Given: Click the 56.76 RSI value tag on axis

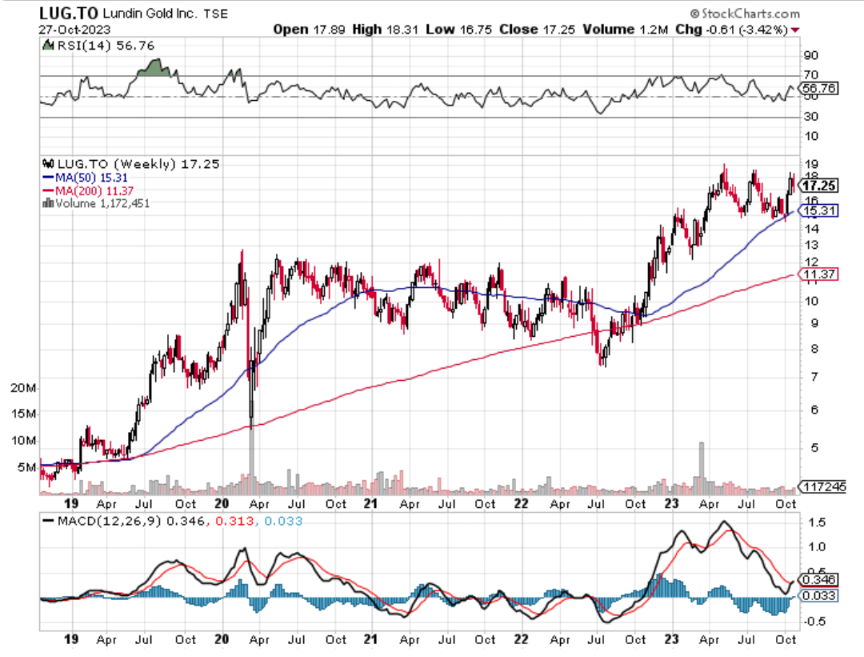Looking at the screenshot, I should click(x=819, y=88).
